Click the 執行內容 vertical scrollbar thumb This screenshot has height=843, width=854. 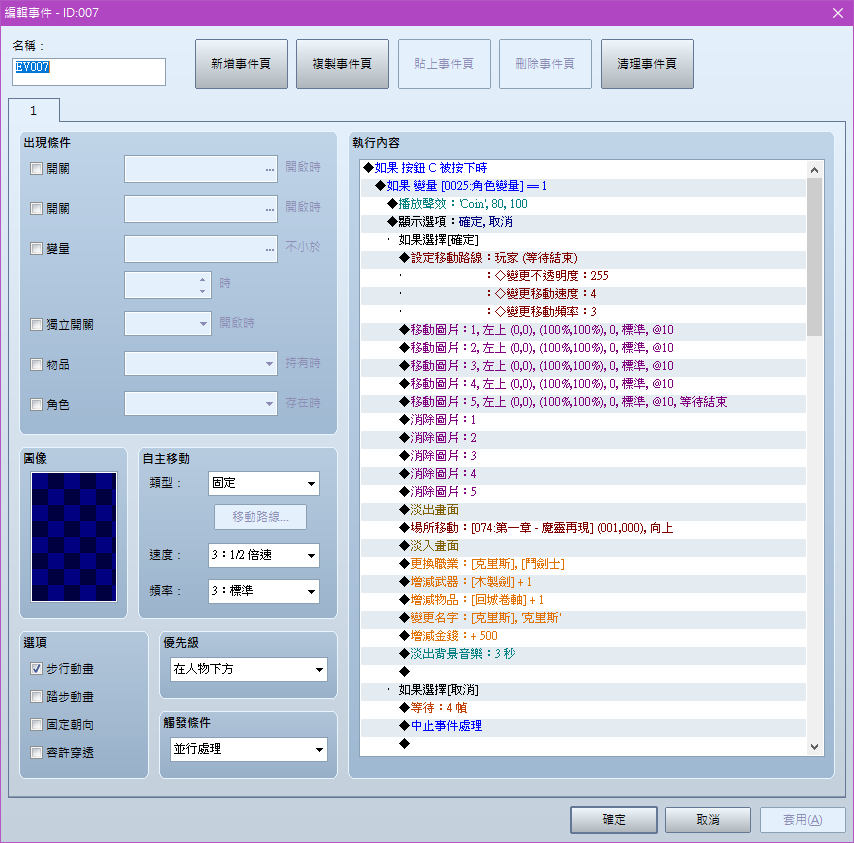(x=814, y=257)
